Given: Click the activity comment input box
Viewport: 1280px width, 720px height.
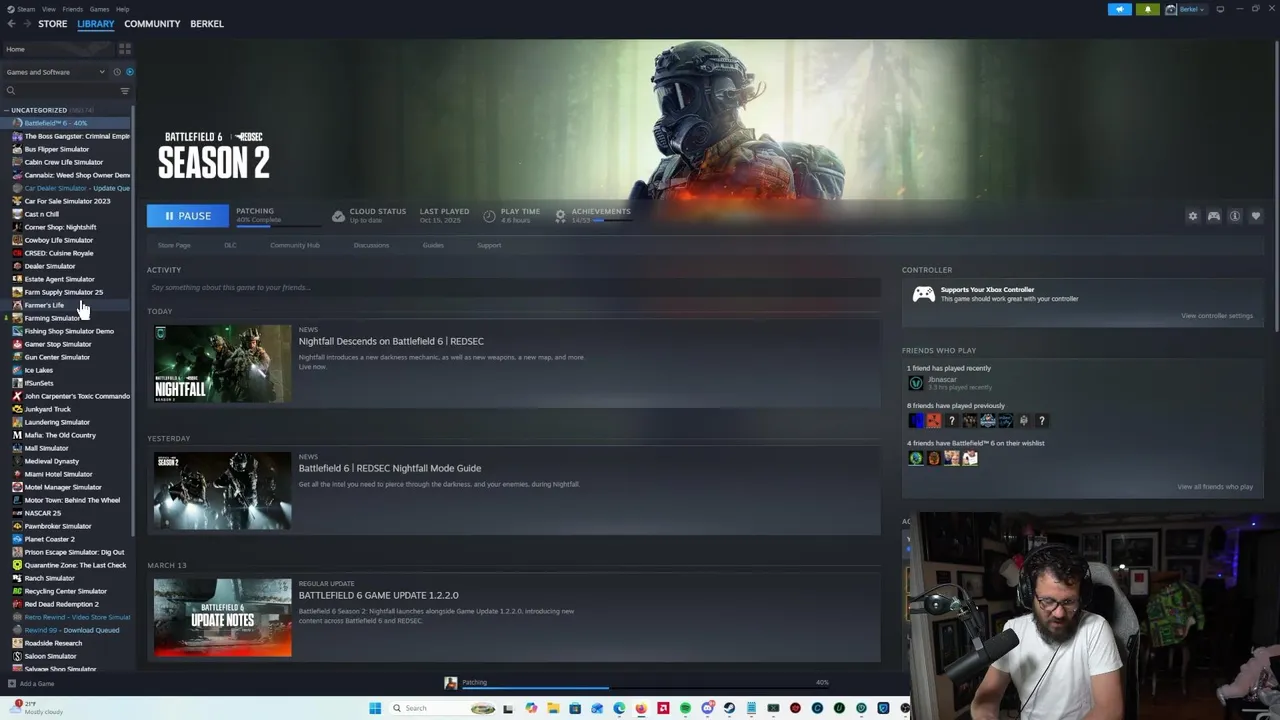Looking at the screenshot, I should tap(514, 288).
